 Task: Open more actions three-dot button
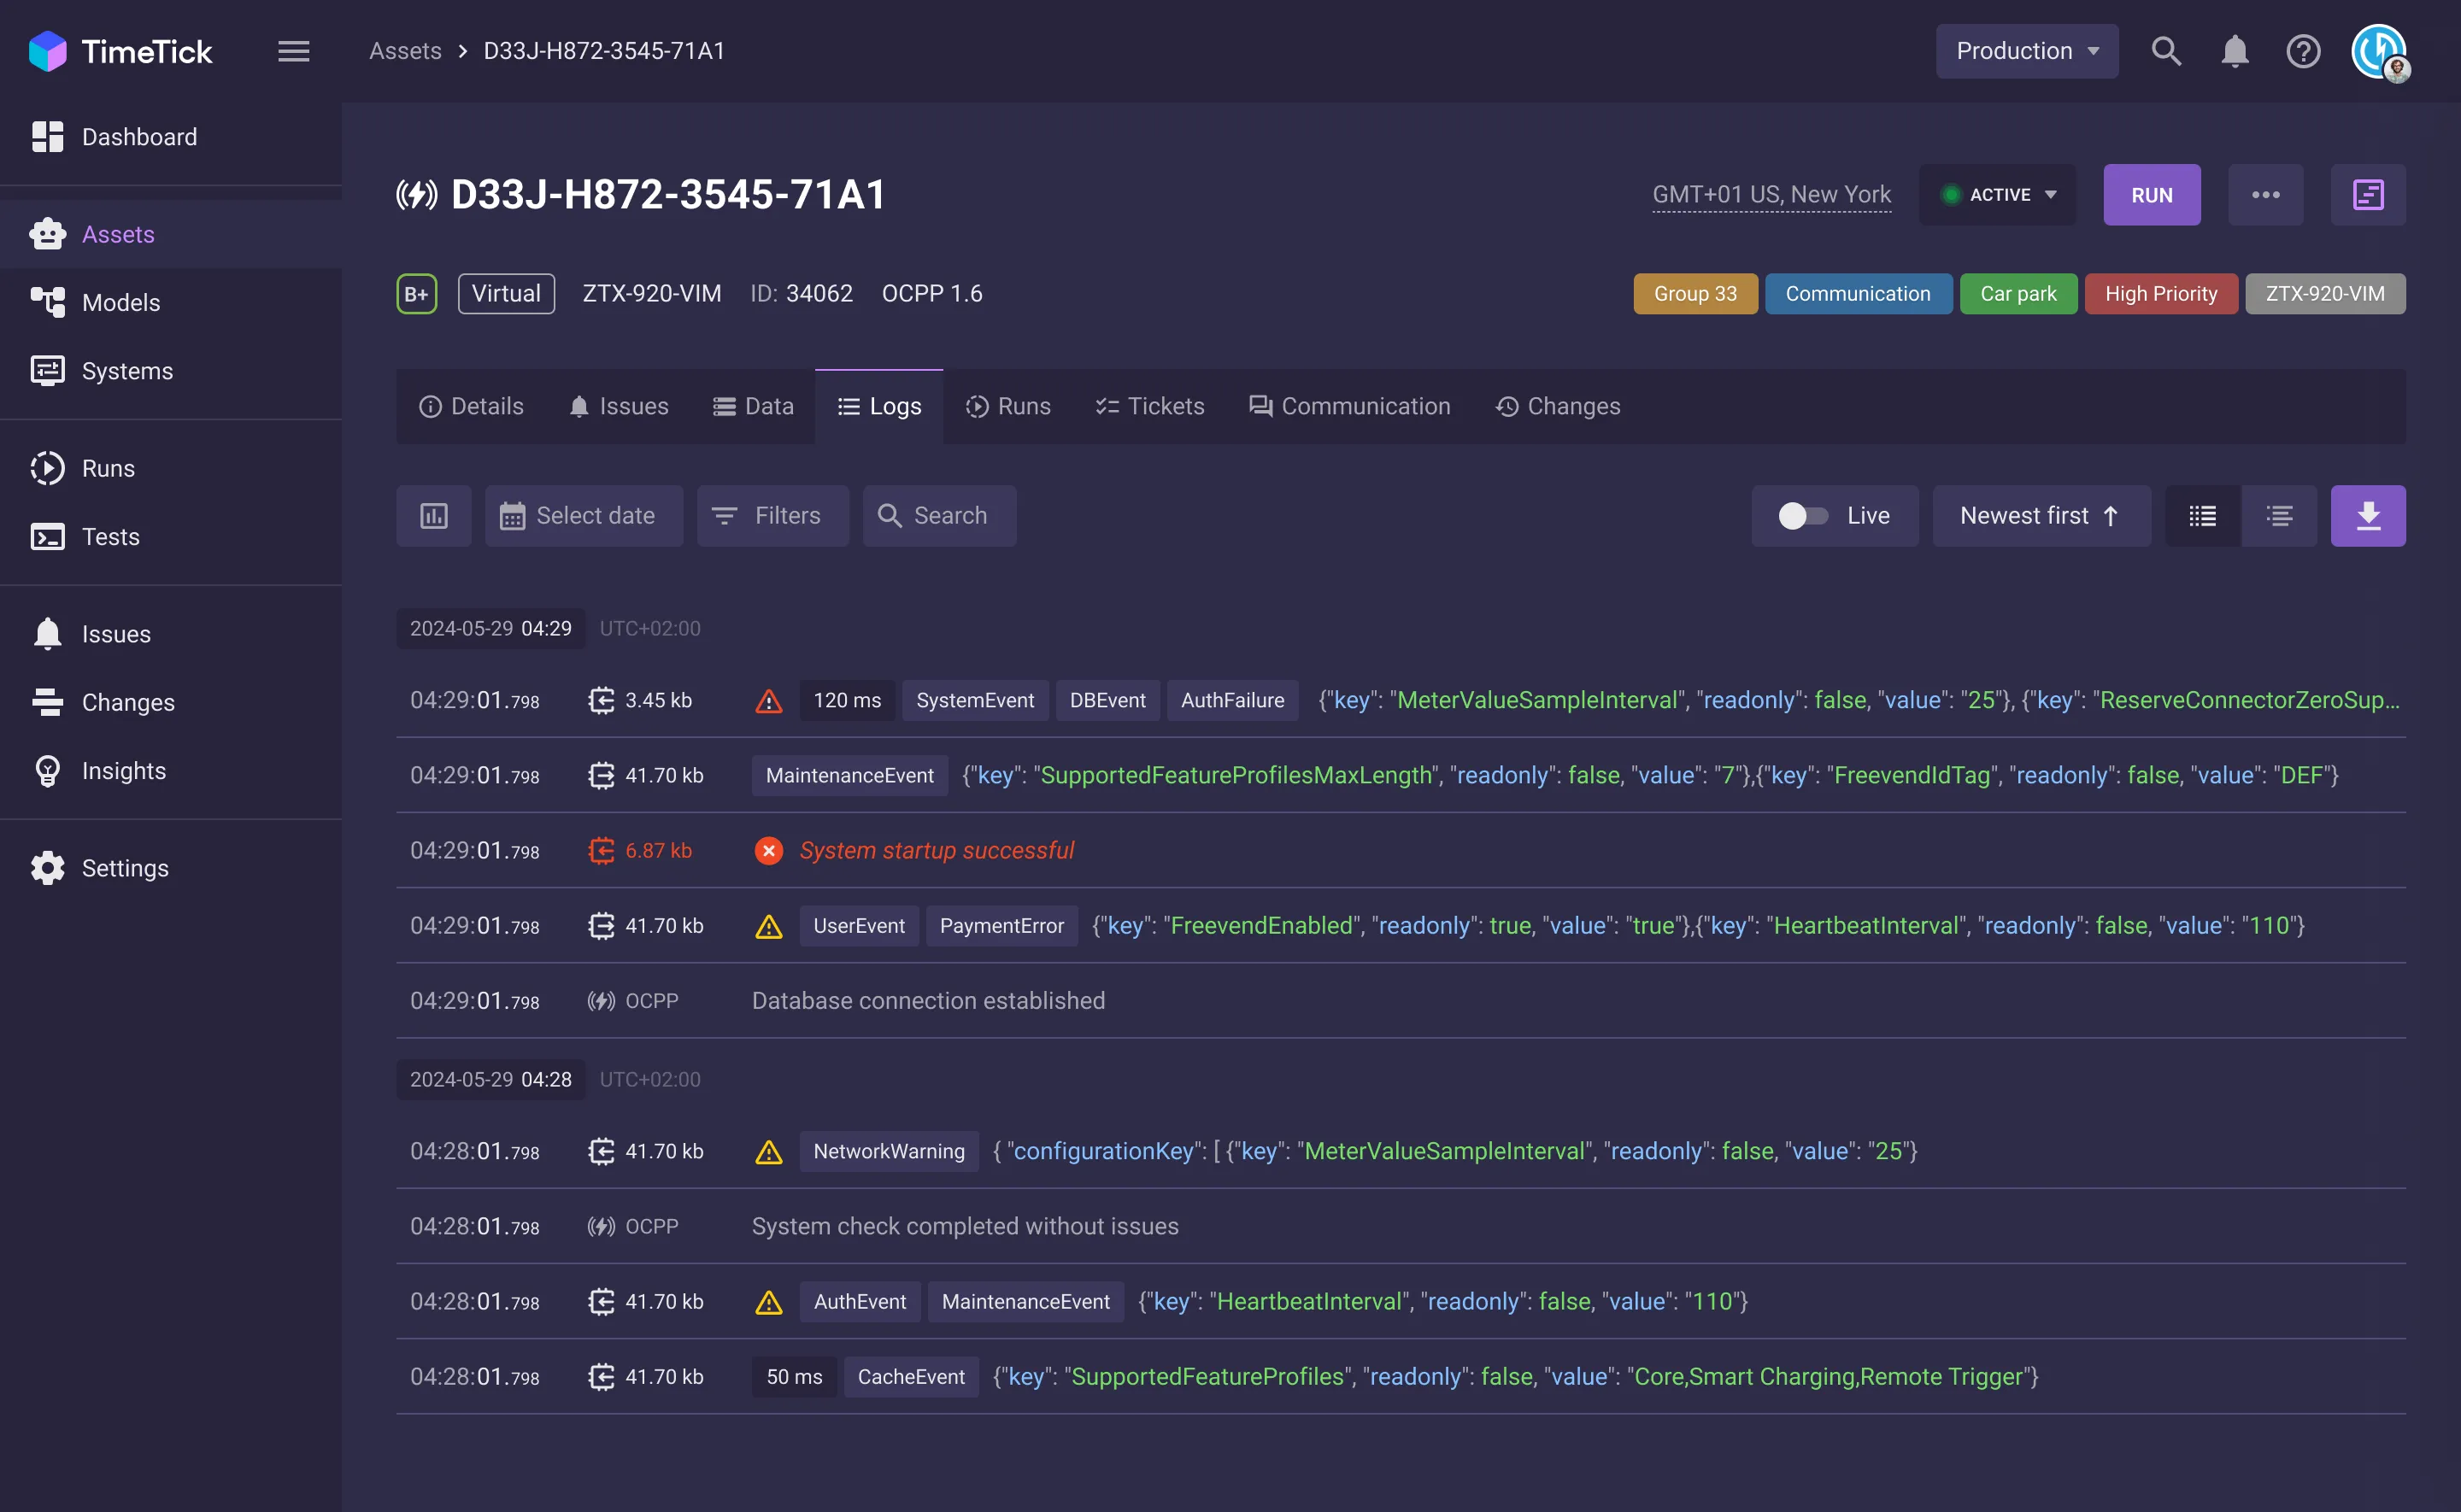click(2265, 194)
